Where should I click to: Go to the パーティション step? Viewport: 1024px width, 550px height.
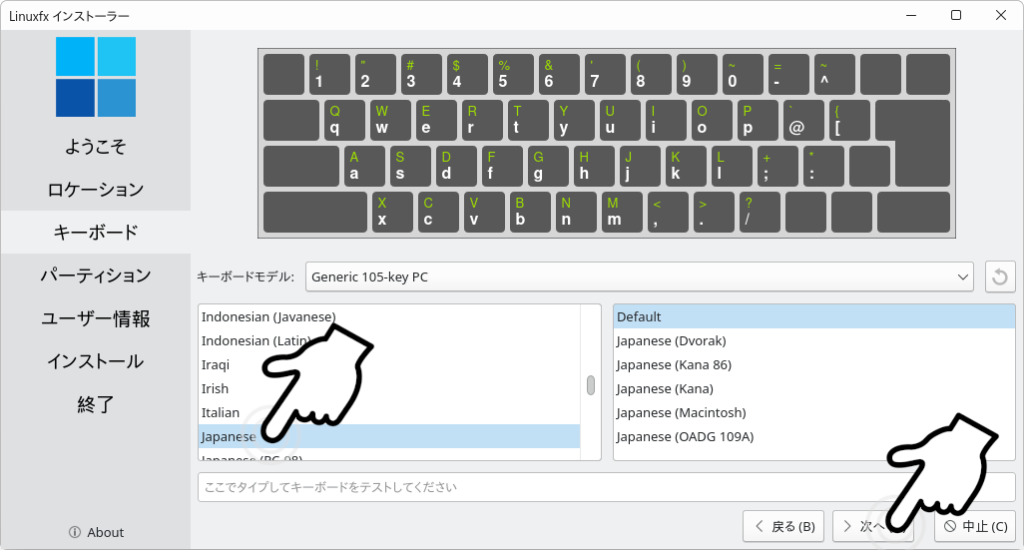coord(95,276)
